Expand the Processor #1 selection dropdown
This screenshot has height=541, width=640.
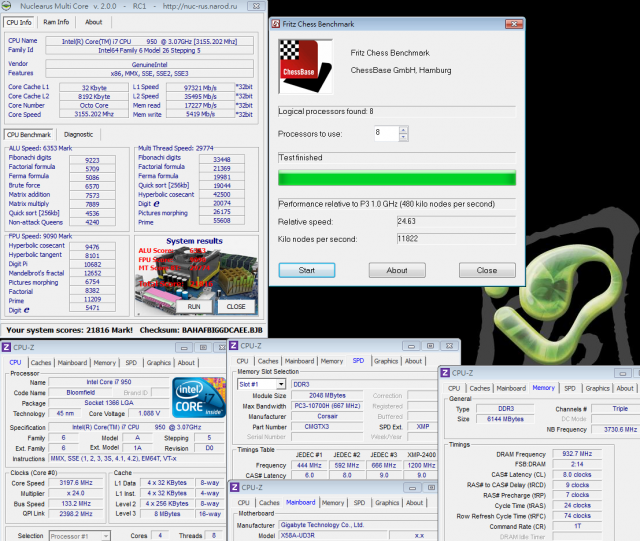pyautogui.click(x=106, y=536)
